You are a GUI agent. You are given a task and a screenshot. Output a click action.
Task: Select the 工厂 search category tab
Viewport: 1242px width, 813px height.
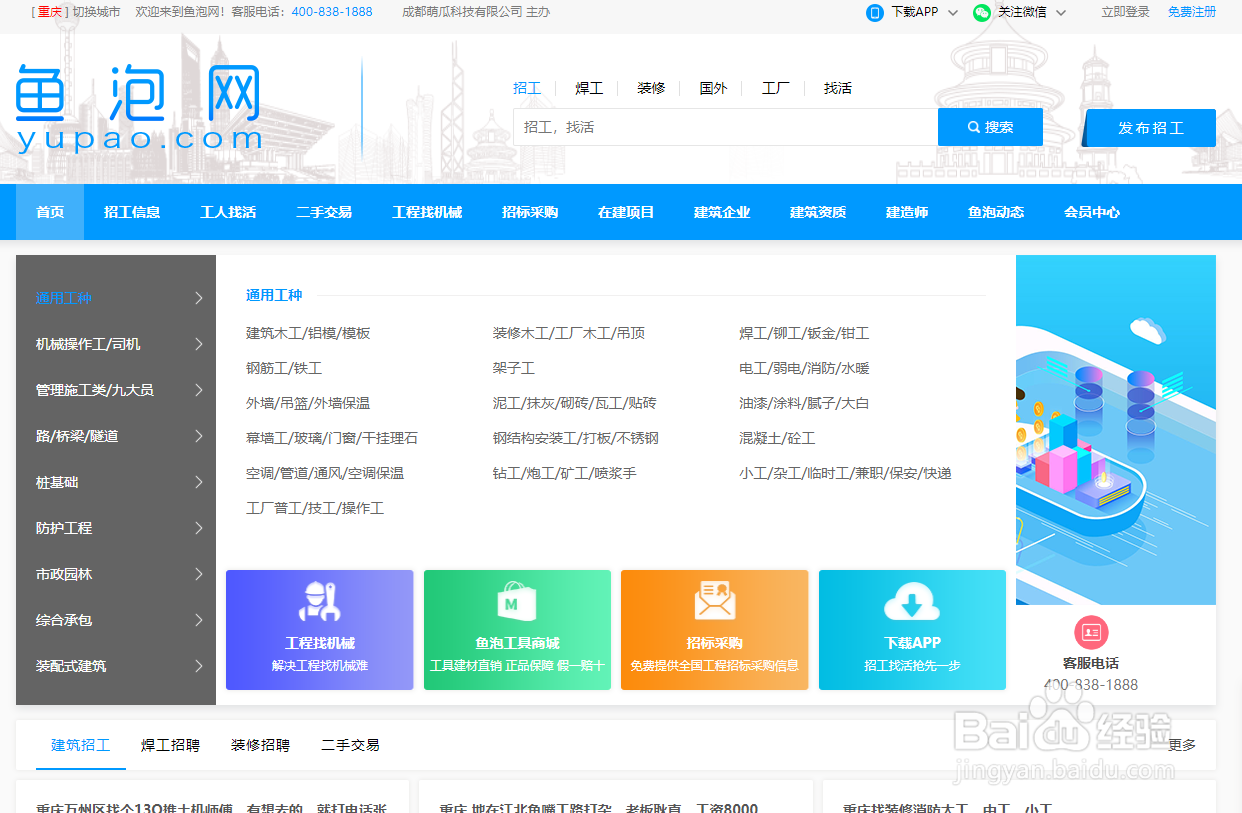pyautogui.click(x=776, y=88)
